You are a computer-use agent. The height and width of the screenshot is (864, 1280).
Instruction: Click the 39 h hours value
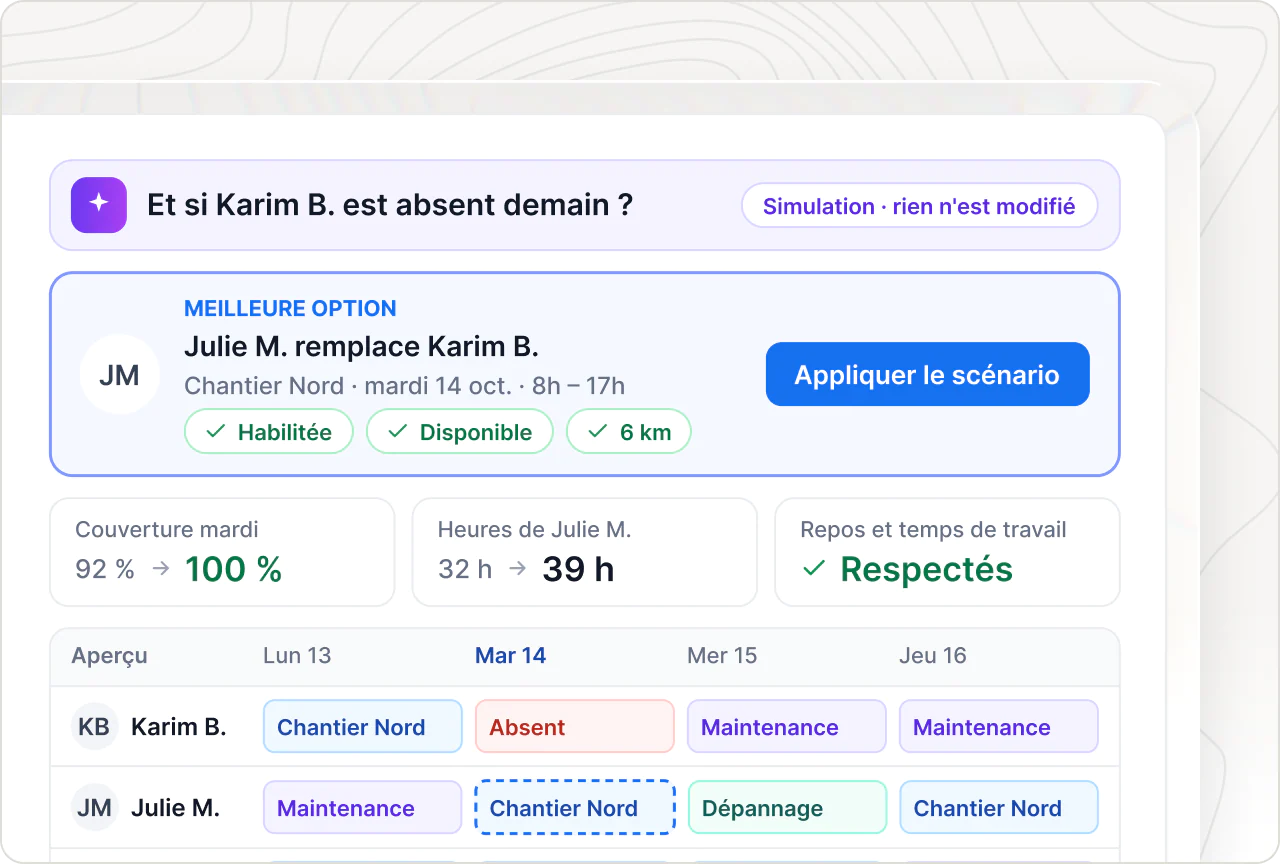(578, 569)
